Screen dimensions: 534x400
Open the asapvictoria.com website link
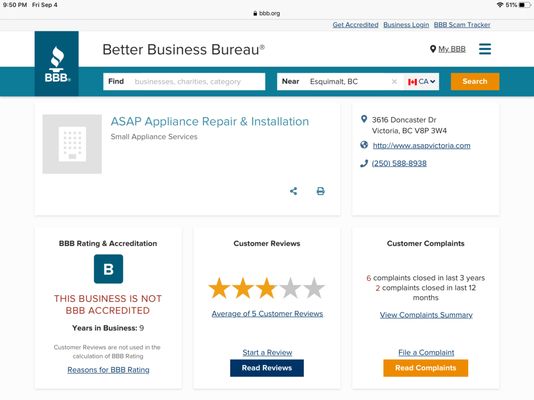(421, 146)
